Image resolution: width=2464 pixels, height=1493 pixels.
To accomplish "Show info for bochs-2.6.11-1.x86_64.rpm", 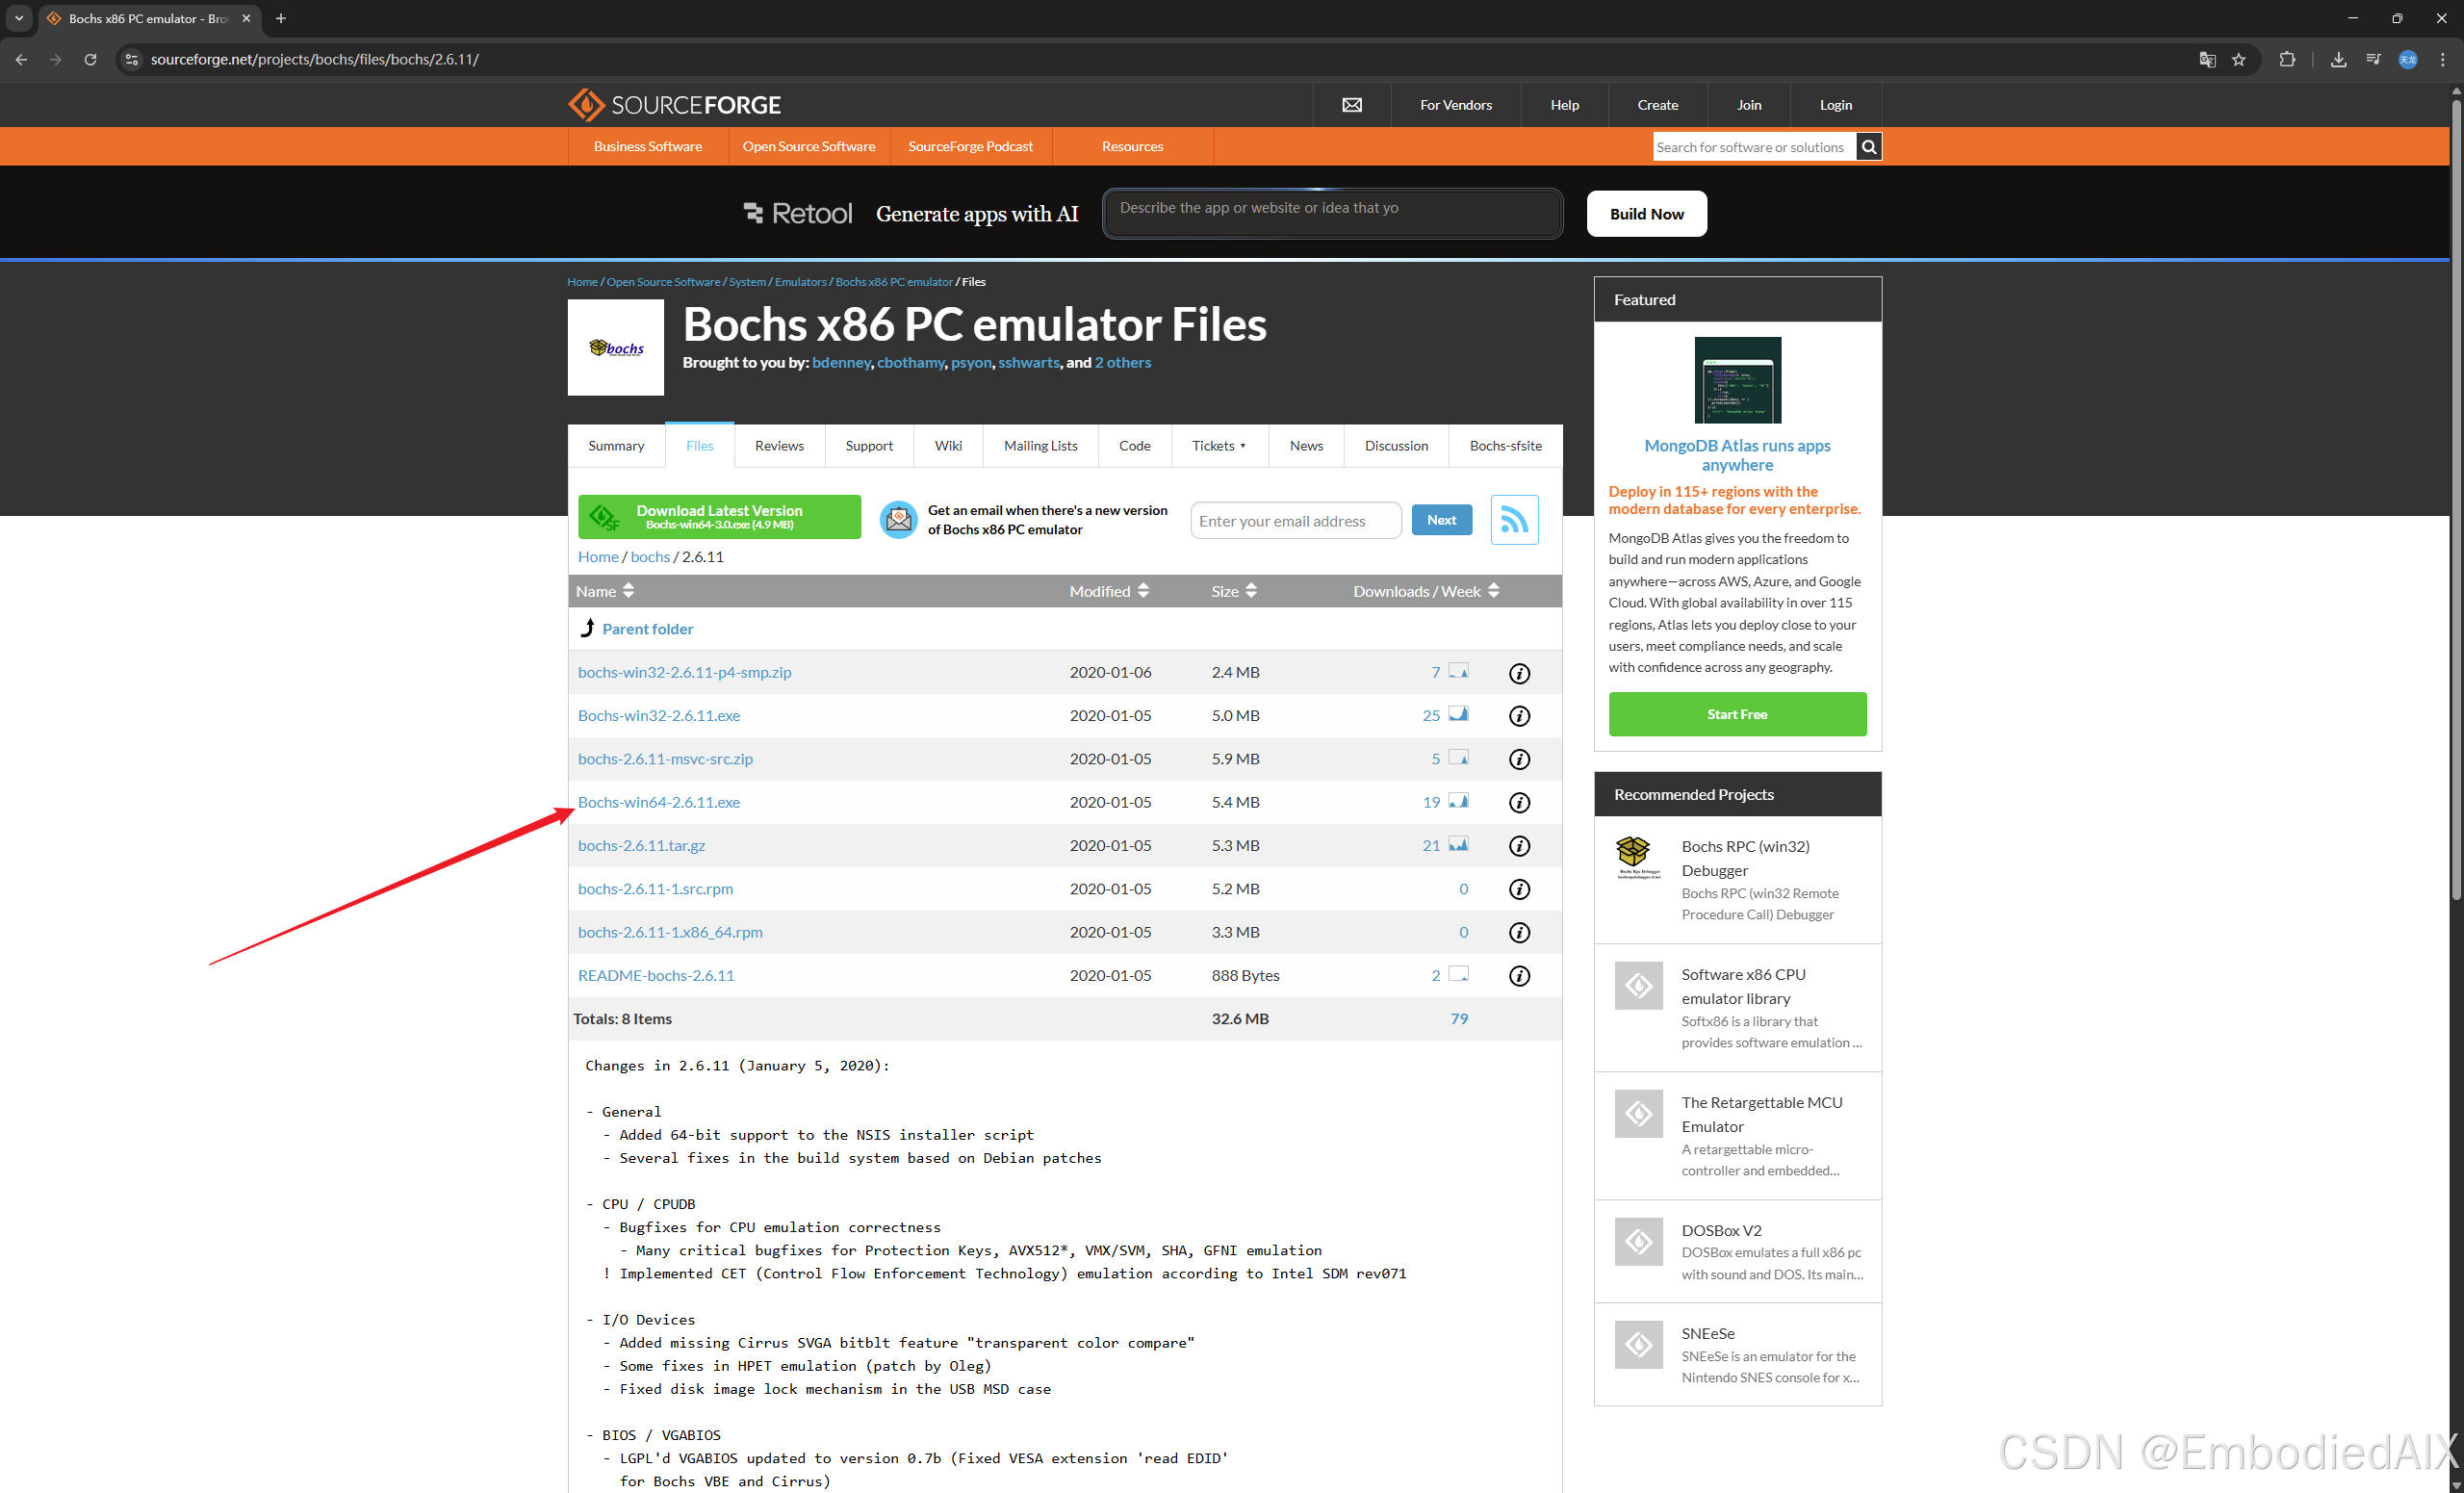I will [1519, 933].
